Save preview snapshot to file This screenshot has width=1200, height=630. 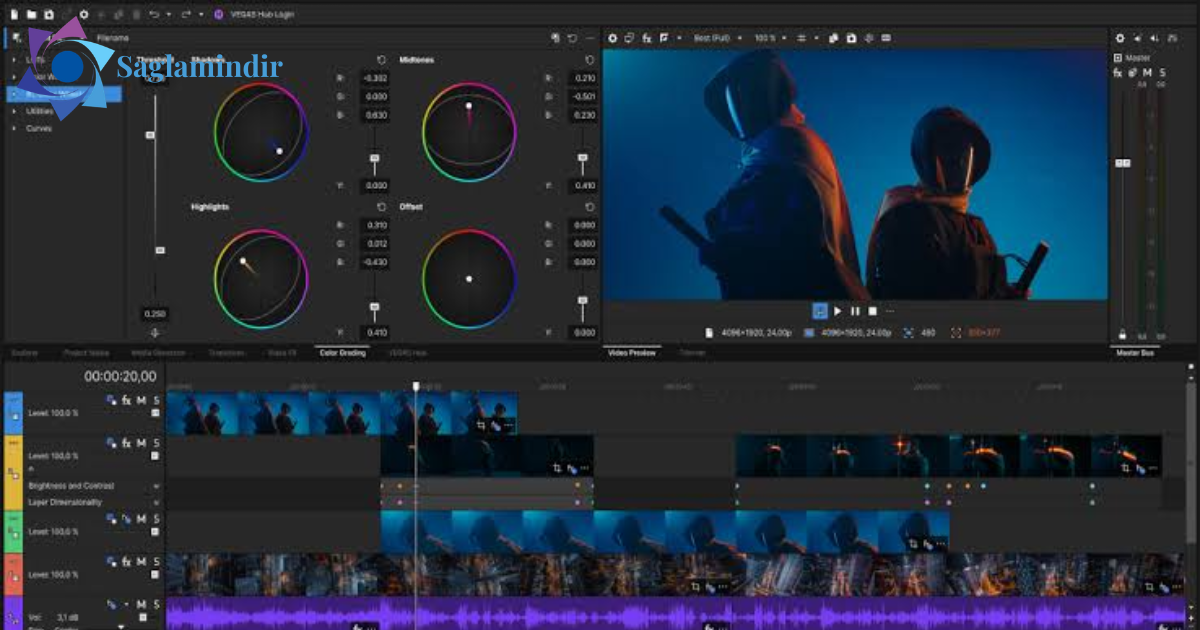[x=851, y=38]
